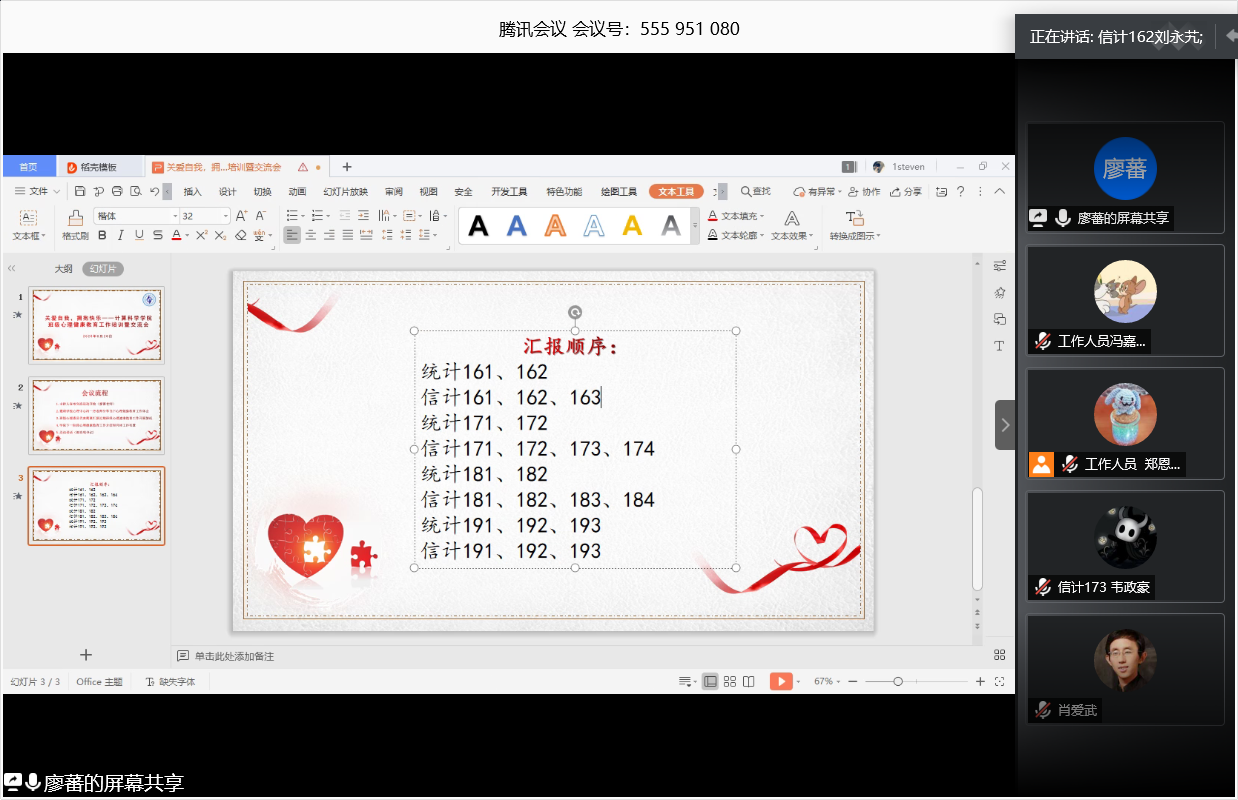The width and height of the screenshot is (1238, 800).
Task: Start slideshow with the orange play button
Action: (780, 681)
